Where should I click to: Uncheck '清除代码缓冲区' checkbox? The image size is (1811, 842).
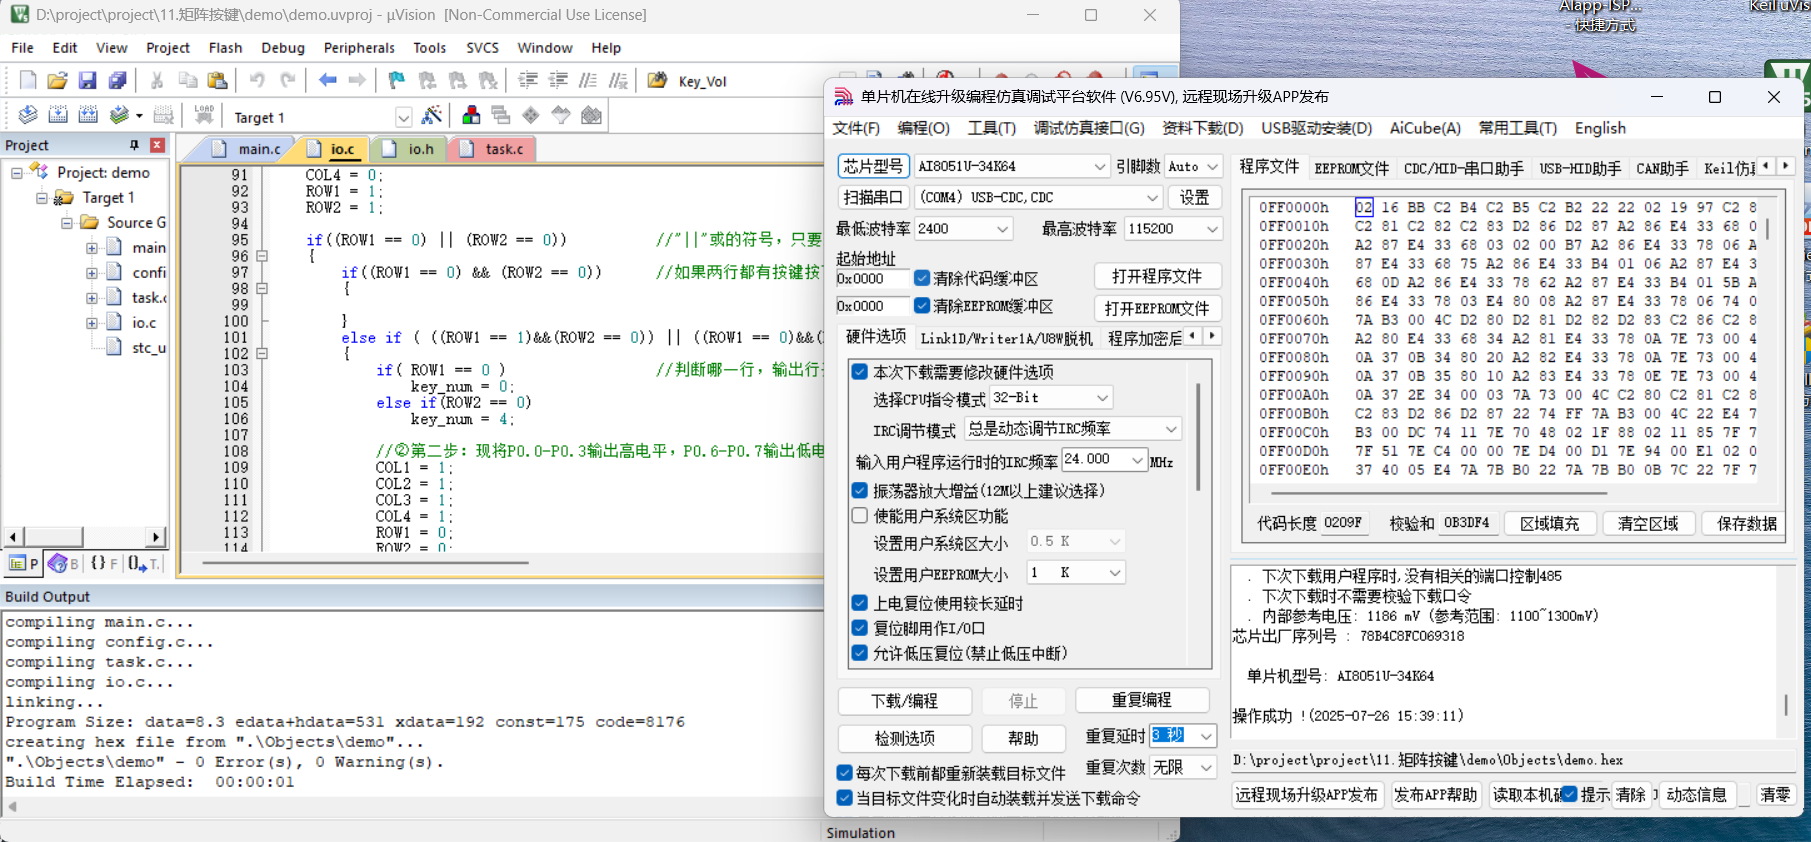[922, 278]
